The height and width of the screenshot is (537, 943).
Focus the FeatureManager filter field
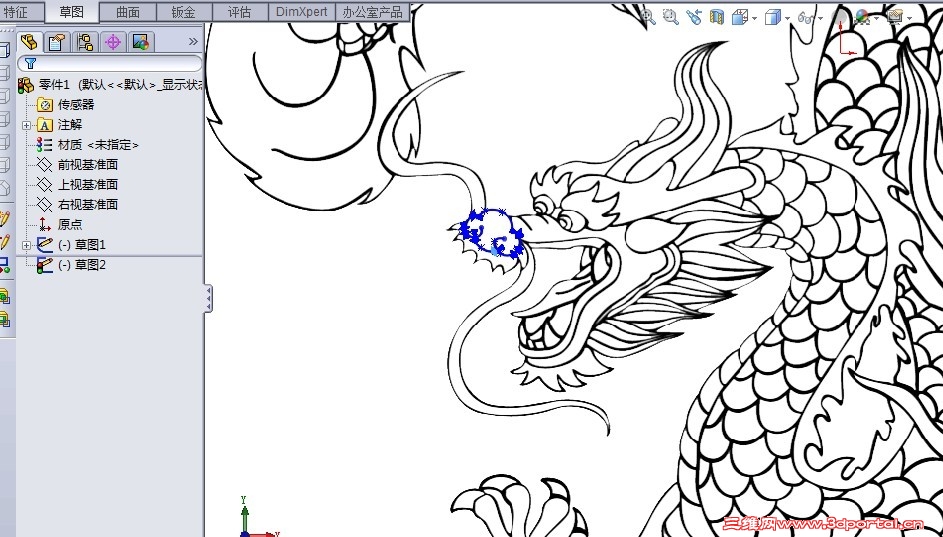click(x=110, y=63)
